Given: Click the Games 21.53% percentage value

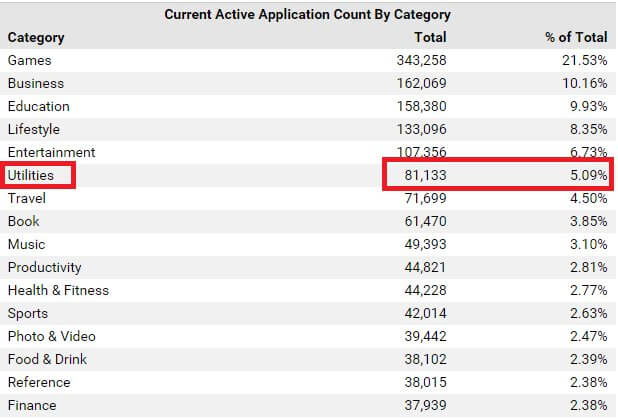Looking at the screenshot, I should pos(584,60).
